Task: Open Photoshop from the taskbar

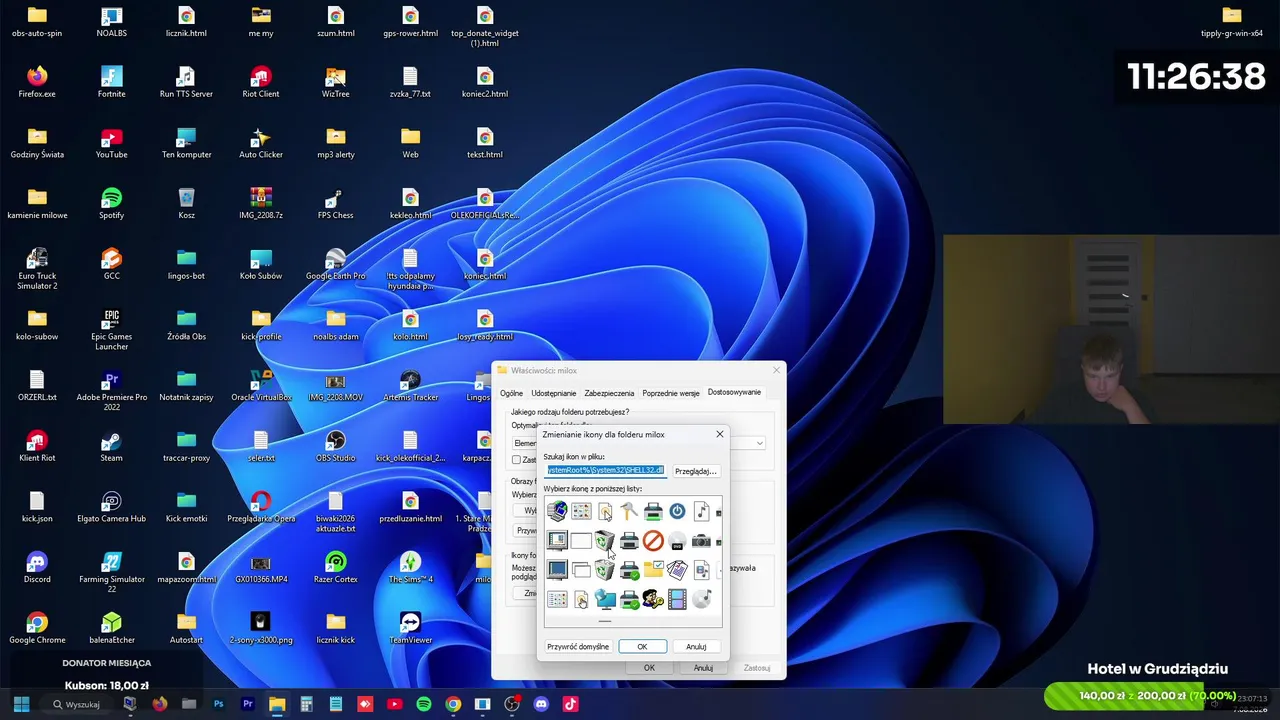Action: (x=218, y=704)
